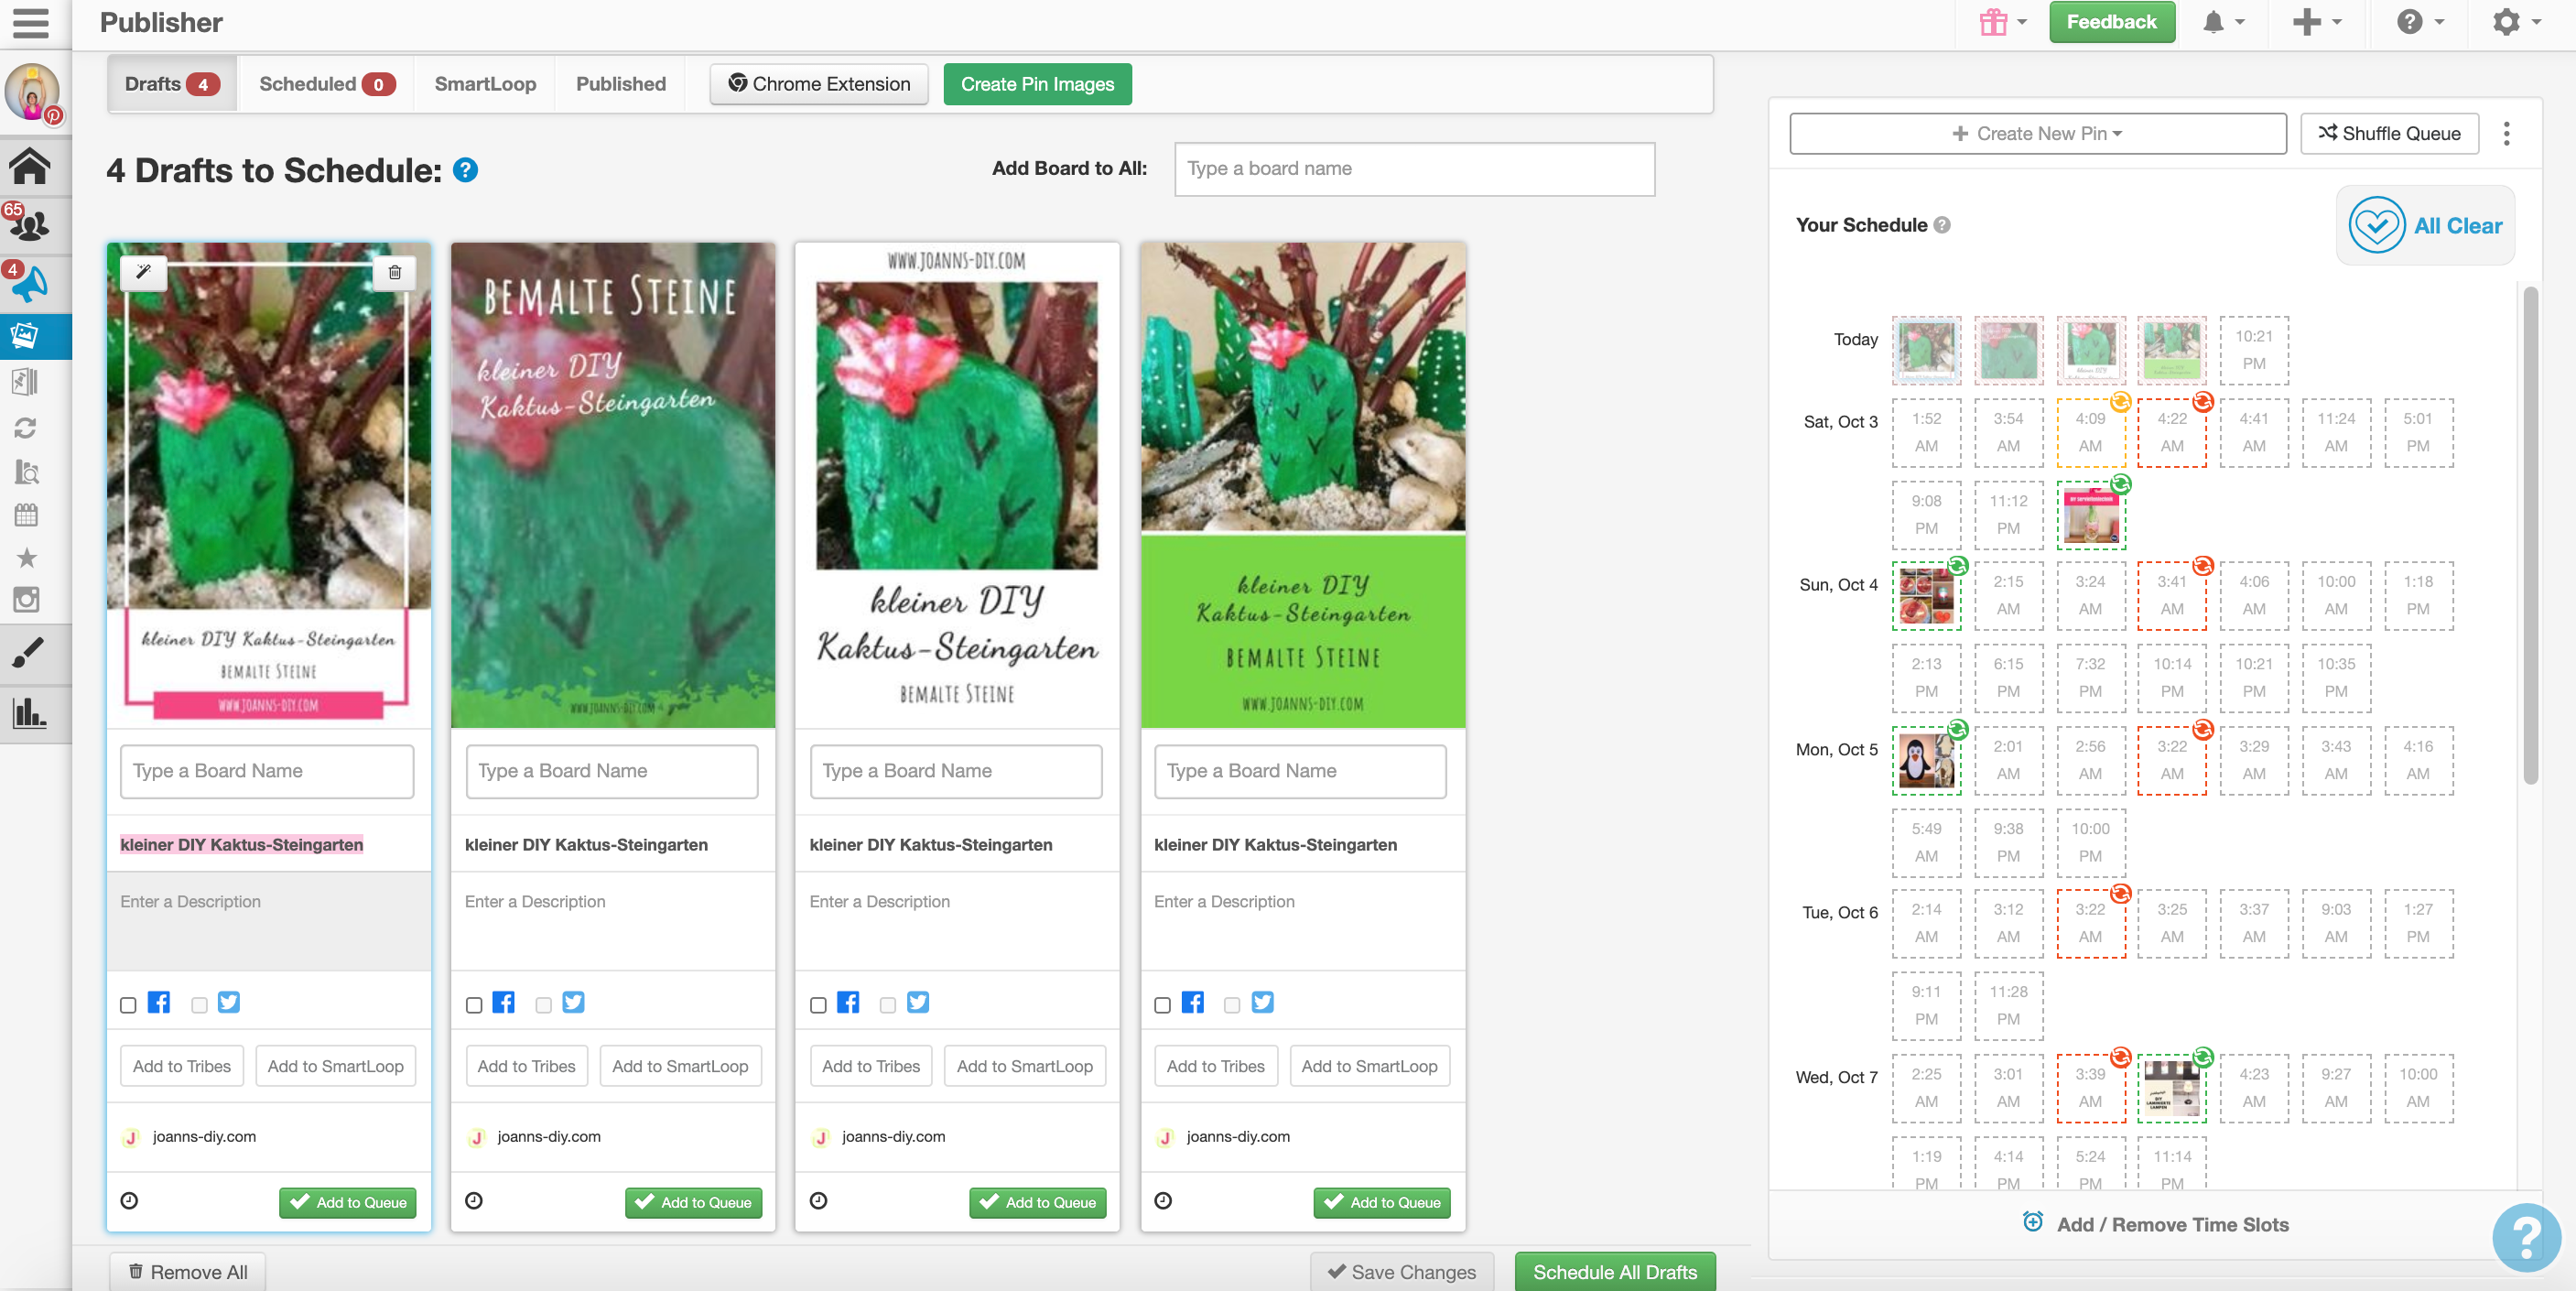Open the hamburger menu icon
The height and width of the screenshot is (1291, 2576).
[x=30, y=22]
